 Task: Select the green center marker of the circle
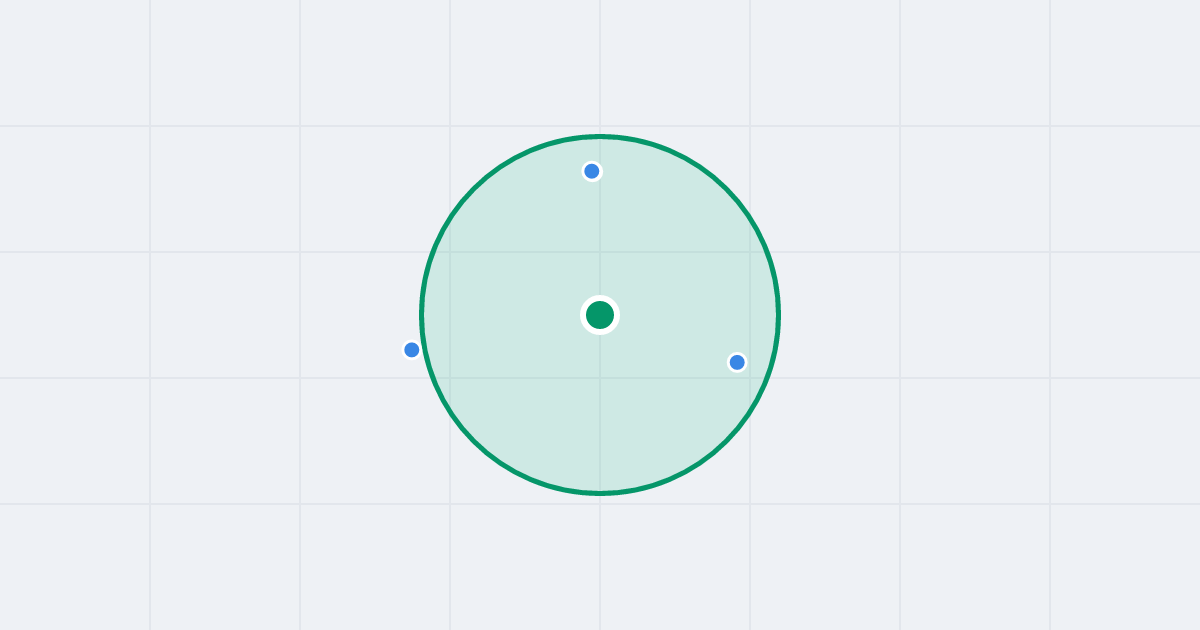(x=600, y=315)
